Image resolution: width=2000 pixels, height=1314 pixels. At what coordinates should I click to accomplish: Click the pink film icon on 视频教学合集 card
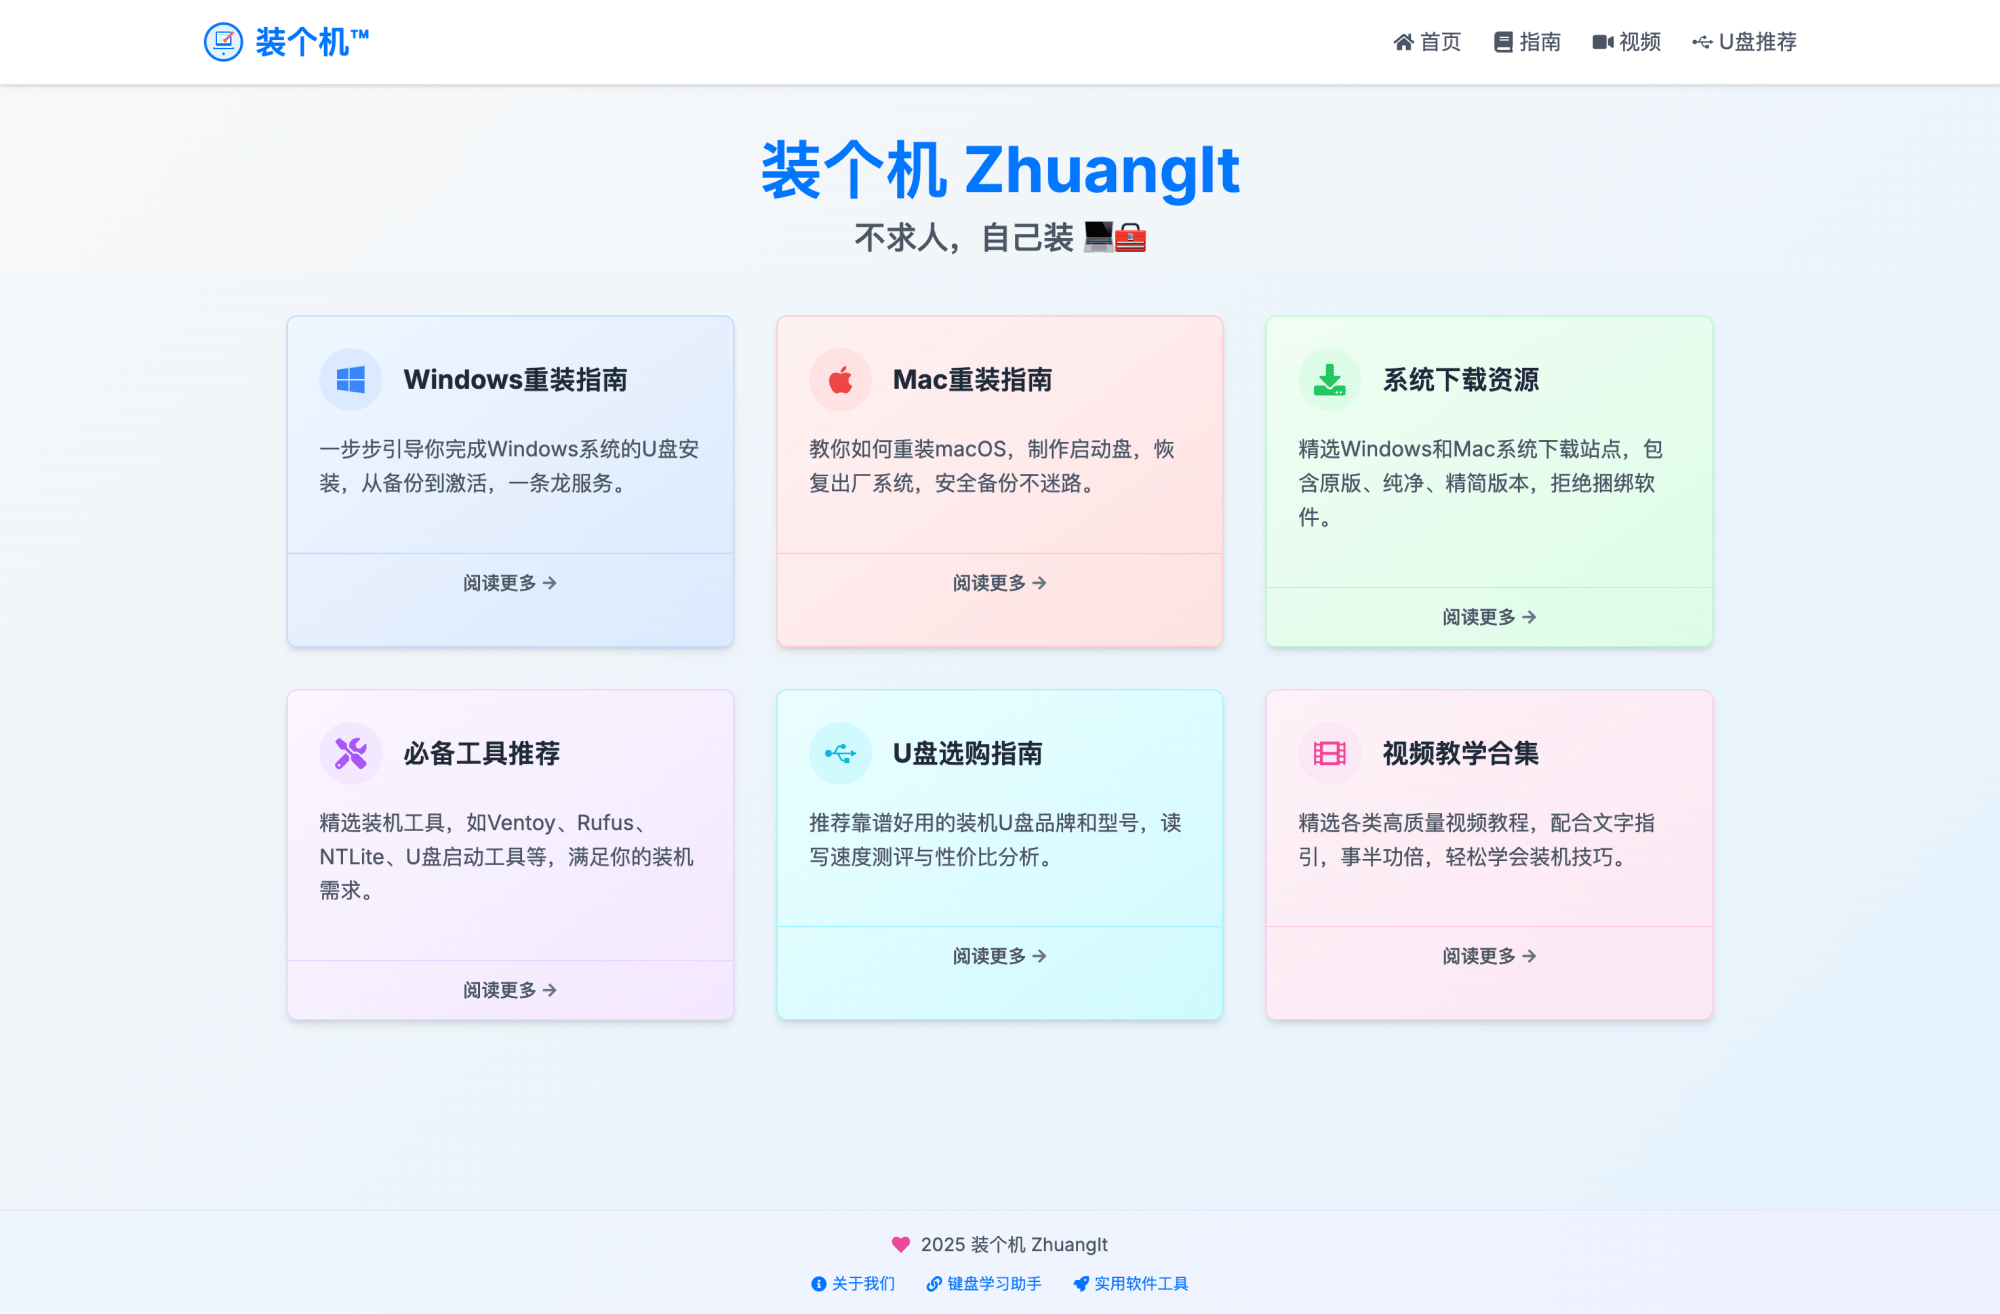coord(1329,753)
